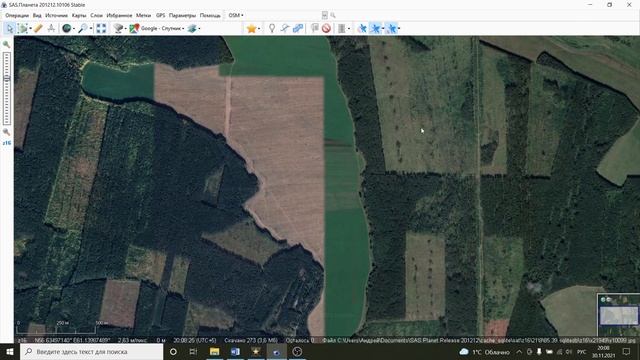Click the 20:08:26 (UTC+5) time in status bar
The width and height of the screenshot is (640, 360).
click(195, 340)
